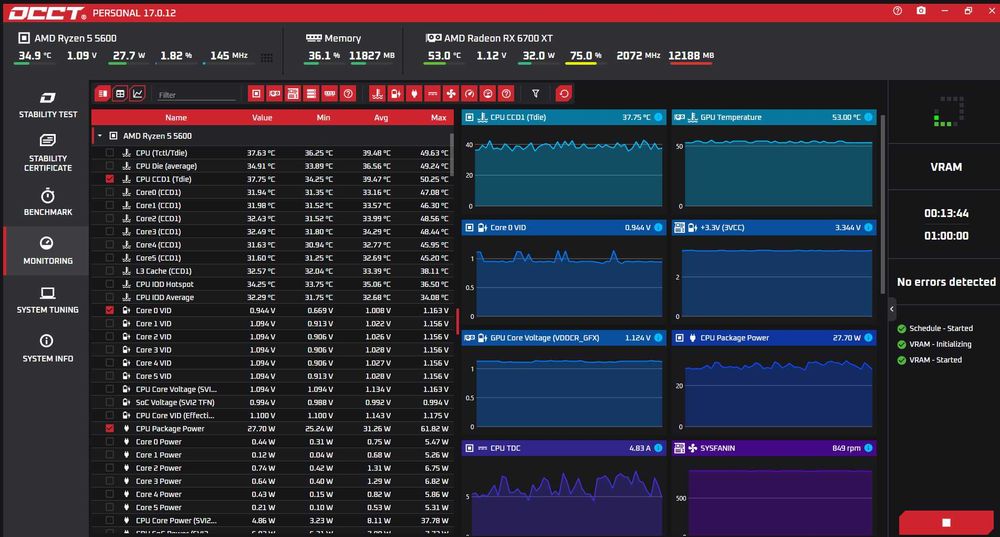Select the GPU Core Voltage (VDDCR_GFX) graph header
Image resolution: width=1000 pixels, height=537 pixels.
(x=564, y=338)
